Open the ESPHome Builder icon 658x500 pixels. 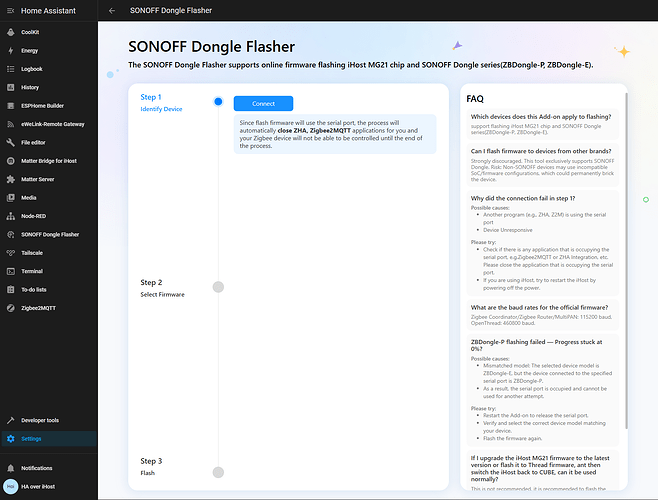click(x=10, y=106)
